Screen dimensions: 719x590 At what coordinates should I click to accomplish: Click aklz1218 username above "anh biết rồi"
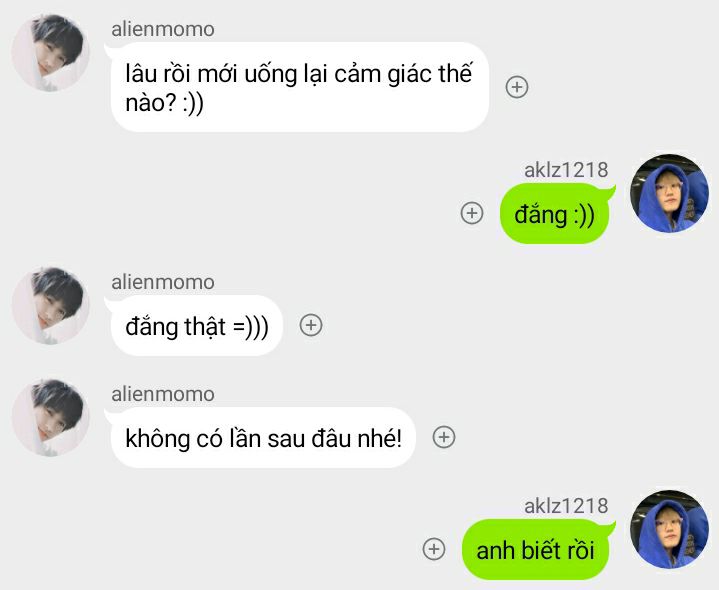click(x=566, y=506)
